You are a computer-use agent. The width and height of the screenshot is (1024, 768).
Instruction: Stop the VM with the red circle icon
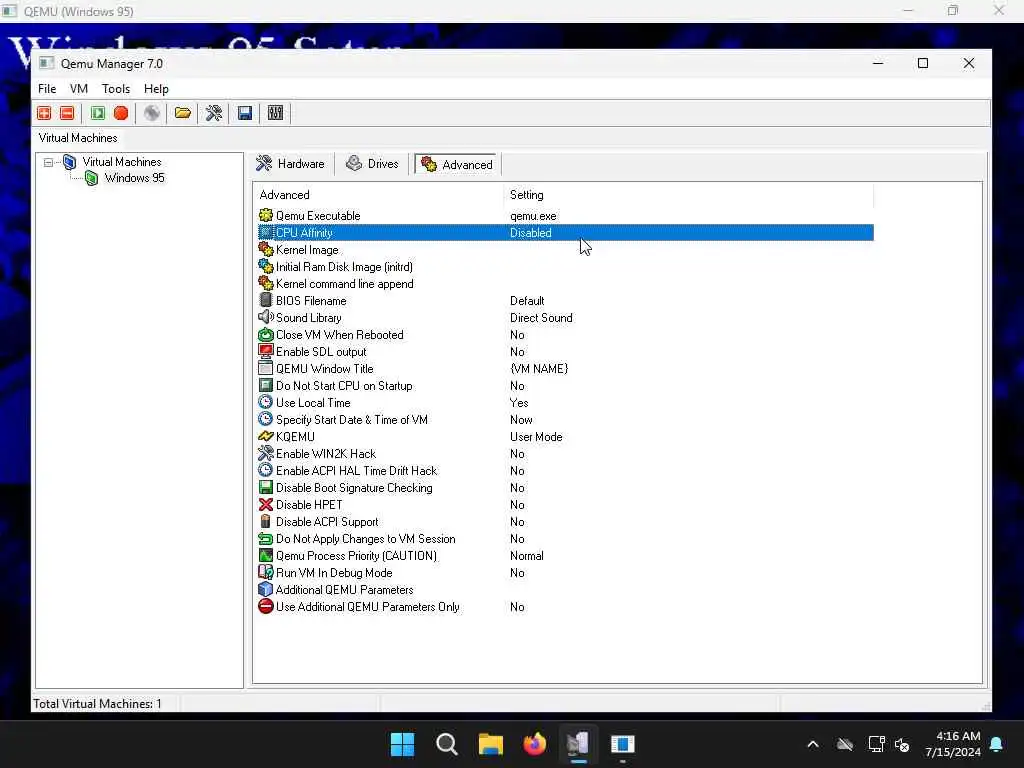click(x=121, y=113)
